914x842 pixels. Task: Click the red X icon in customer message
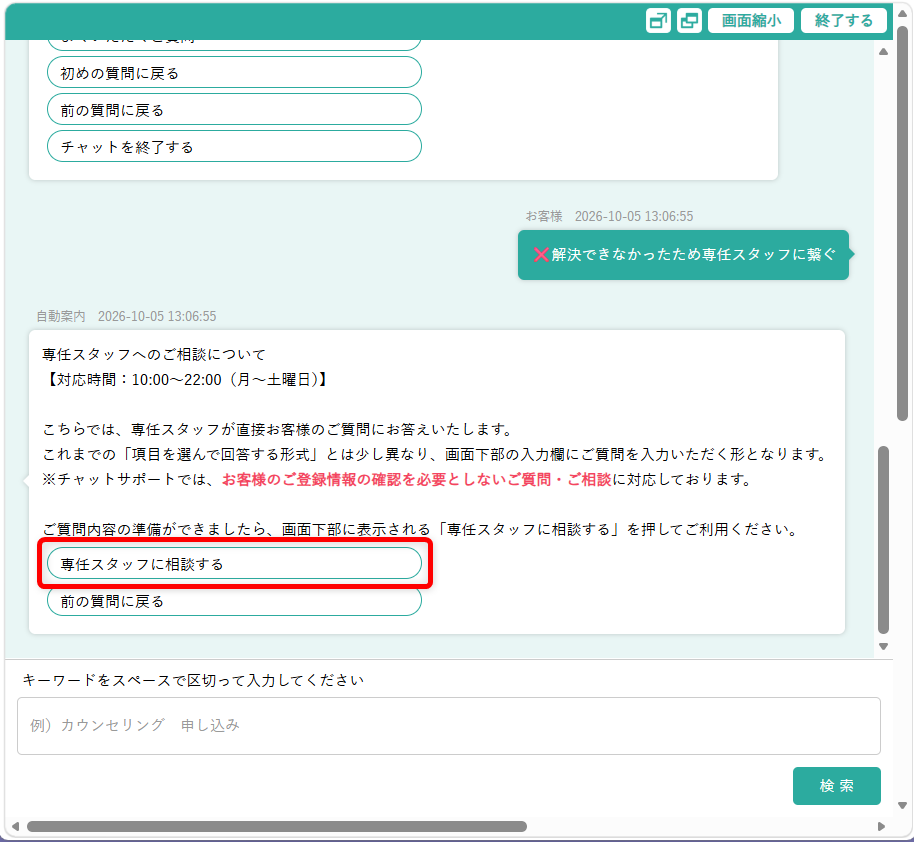541,254
